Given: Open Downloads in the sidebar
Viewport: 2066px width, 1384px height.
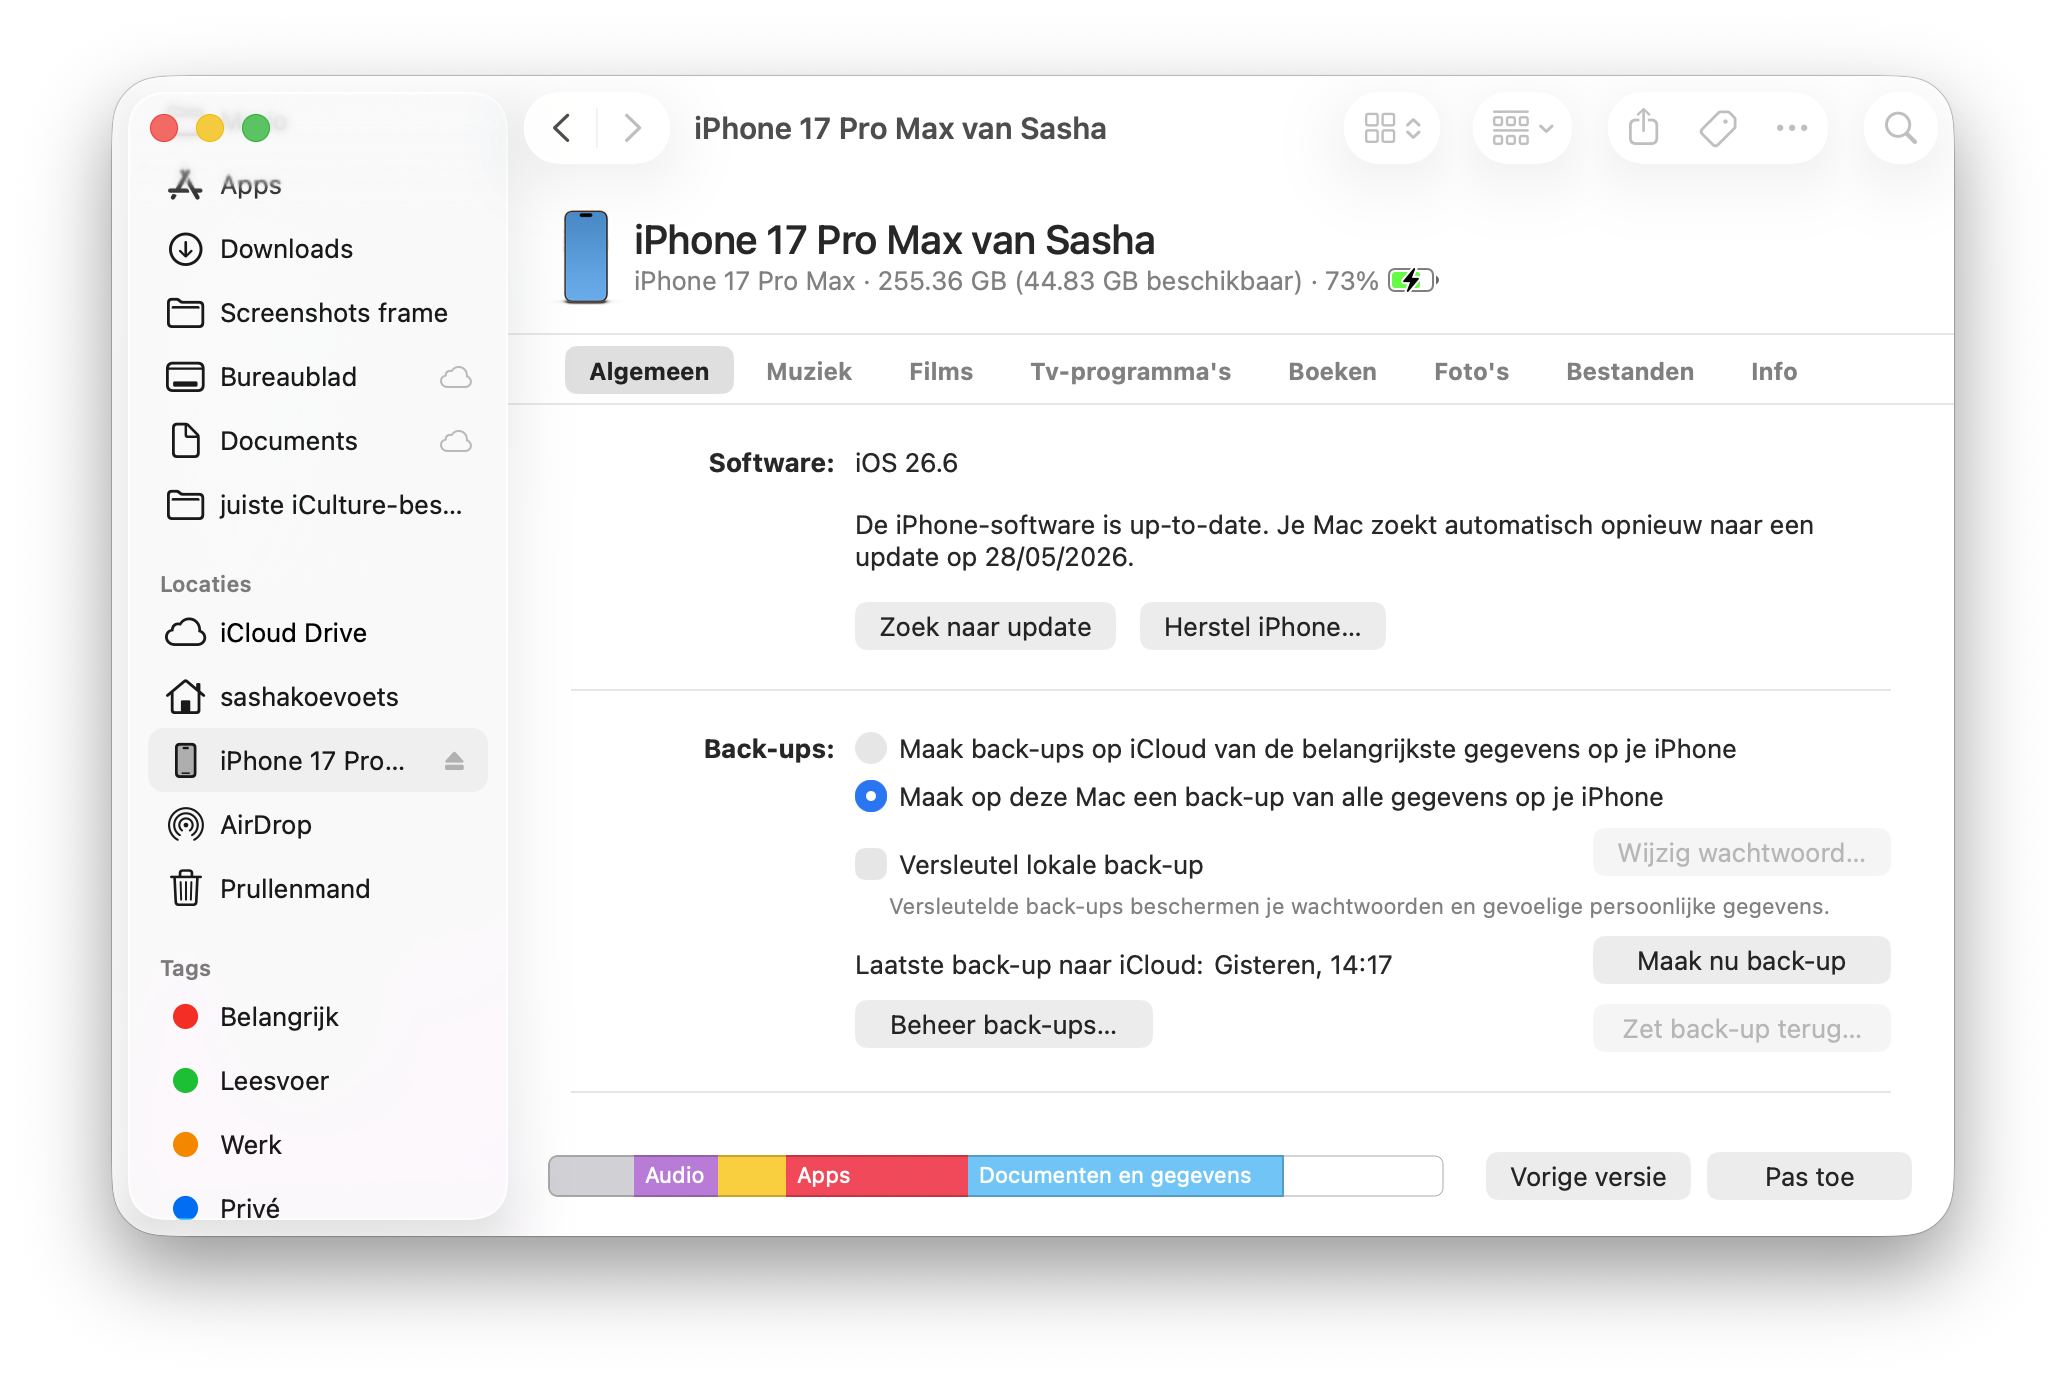Looking at the screenshot, I should pos(317,249).
